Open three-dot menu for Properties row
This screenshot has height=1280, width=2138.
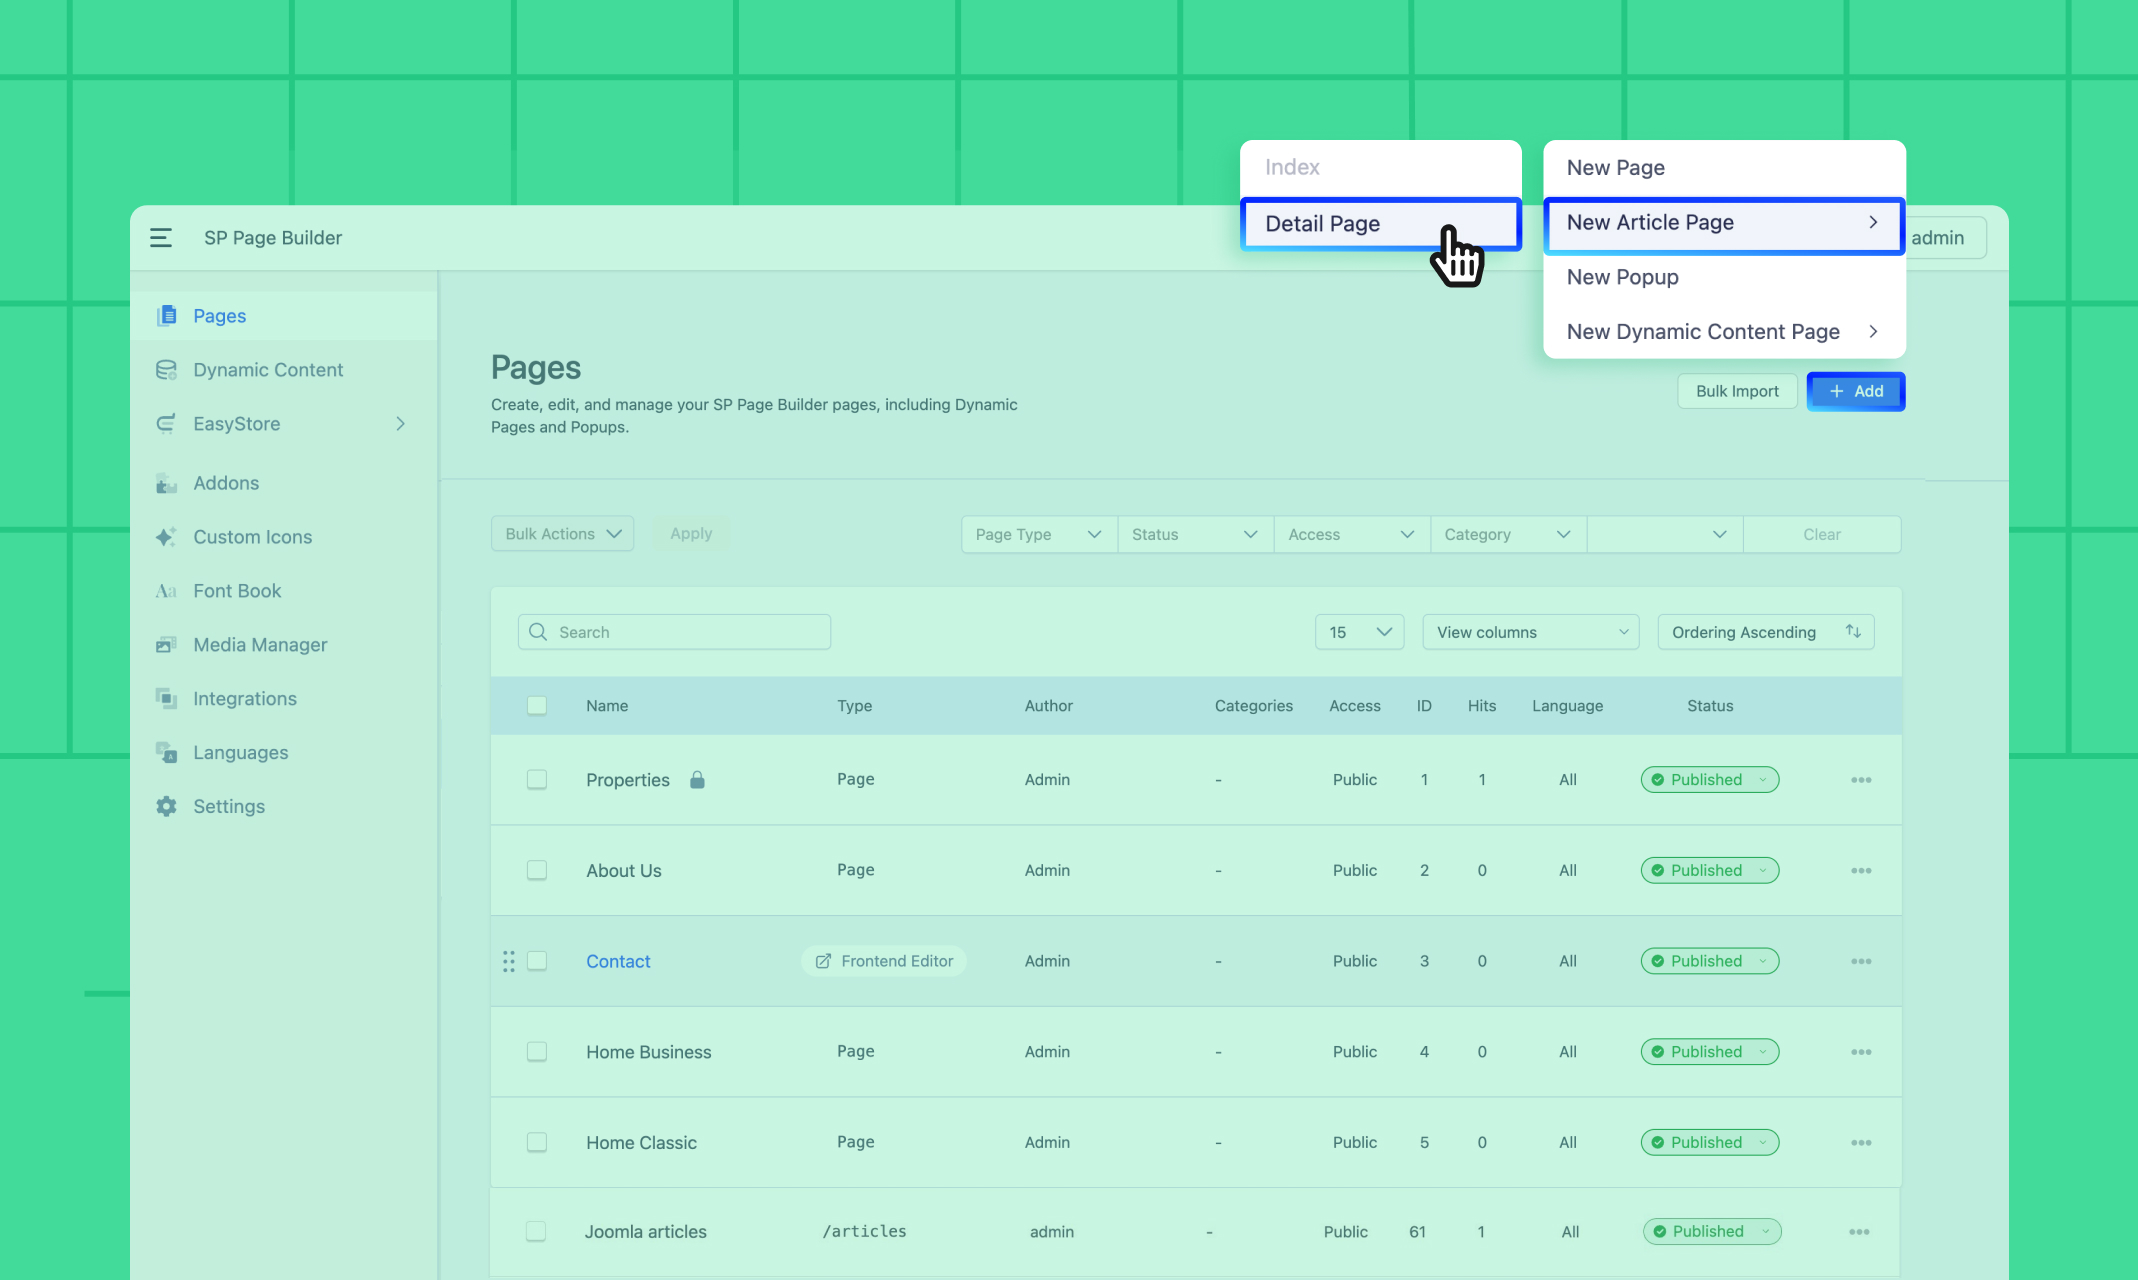pos(1860,780)
